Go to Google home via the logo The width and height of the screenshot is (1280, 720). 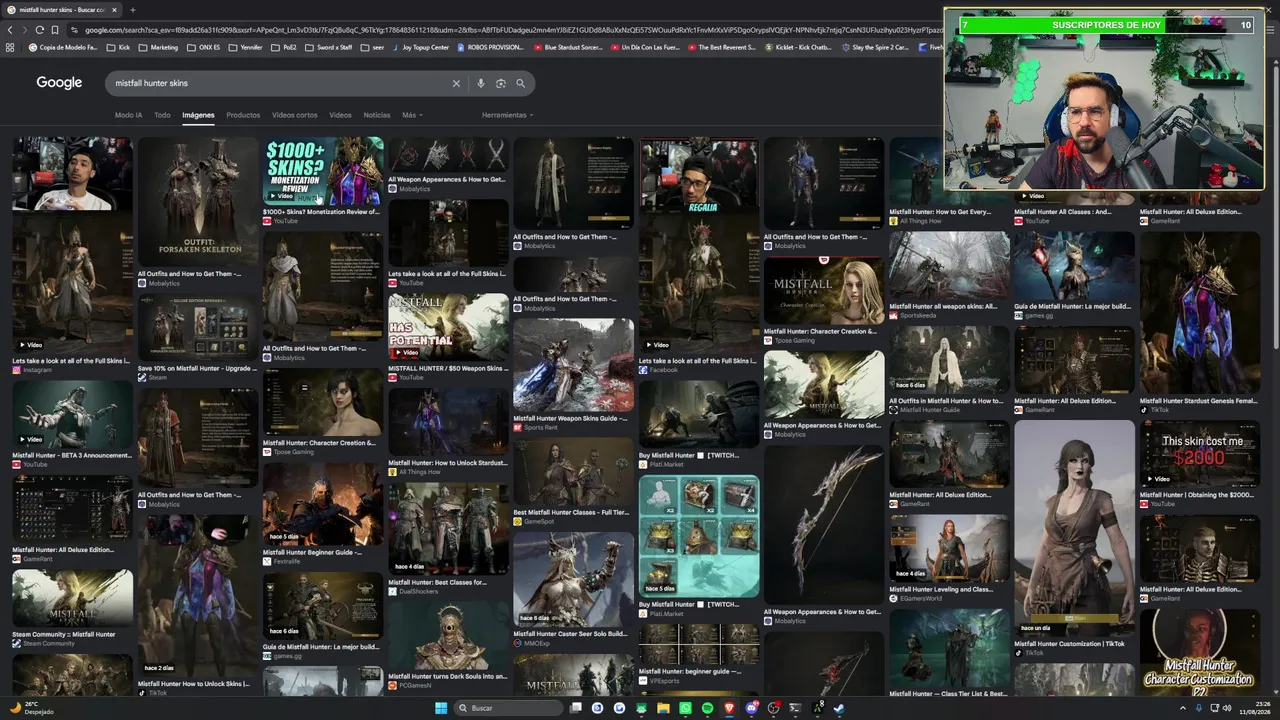59,83
